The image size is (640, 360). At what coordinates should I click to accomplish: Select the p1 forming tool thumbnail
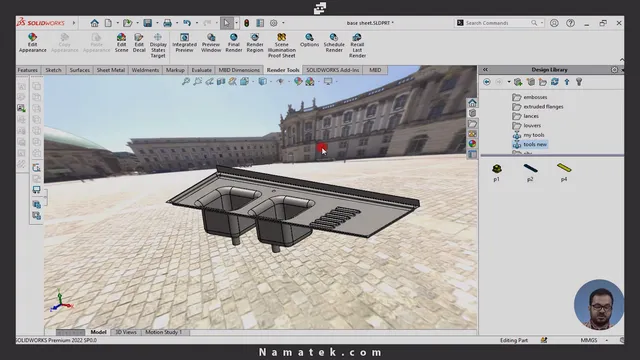497,172
